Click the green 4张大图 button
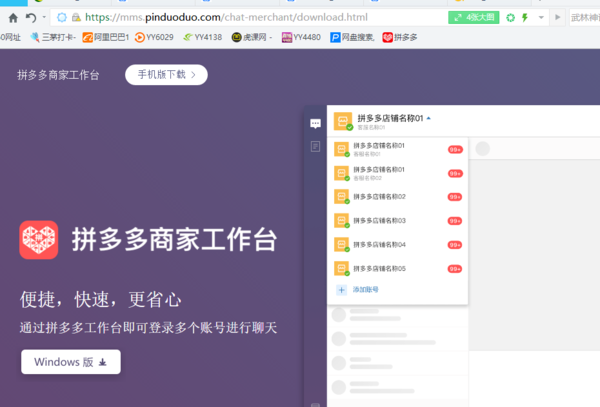Screen dimensions: 600x407 (x=474, y=17)
